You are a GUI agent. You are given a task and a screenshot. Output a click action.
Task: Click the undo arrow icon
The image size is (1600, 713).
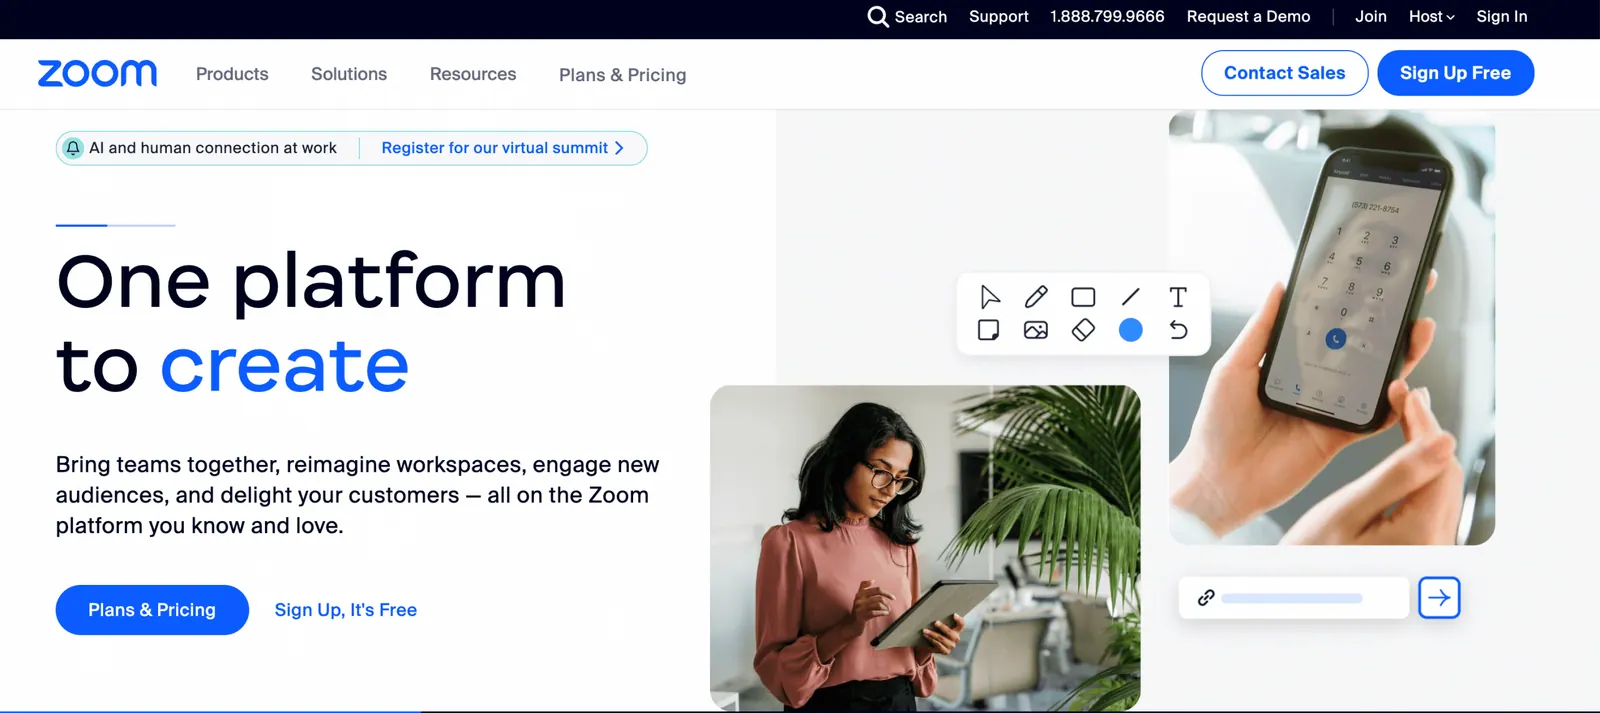point(1179,330)
